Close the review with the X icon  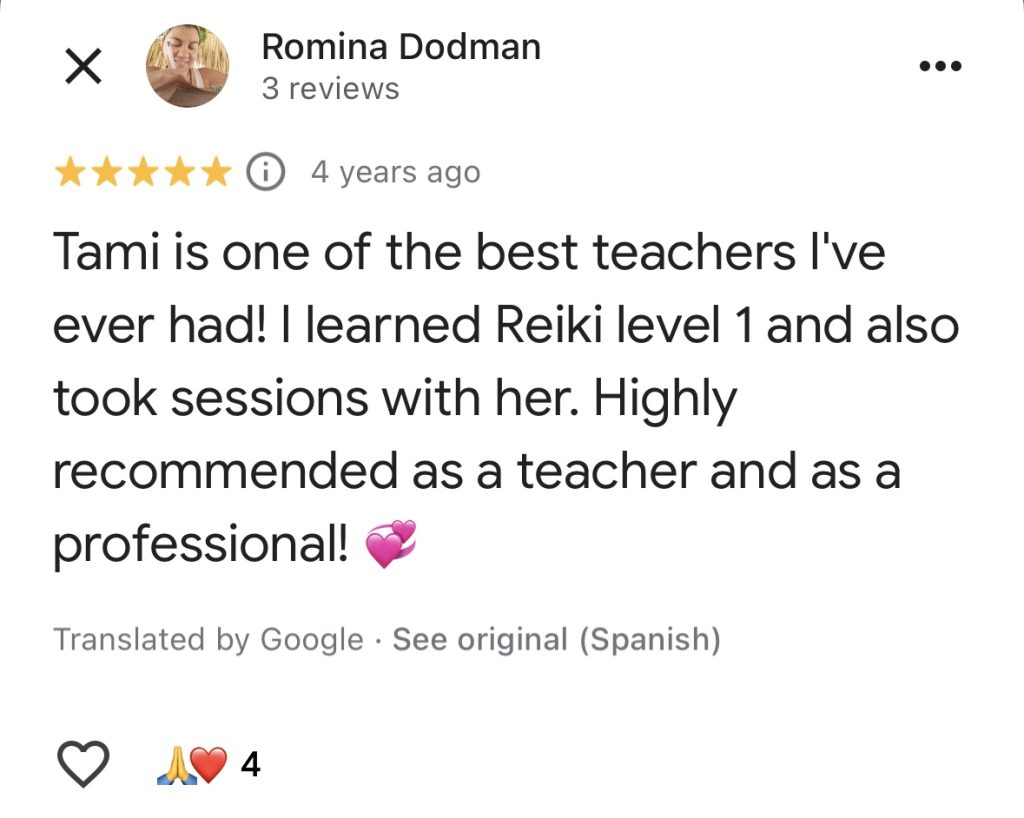pos(82,67)
